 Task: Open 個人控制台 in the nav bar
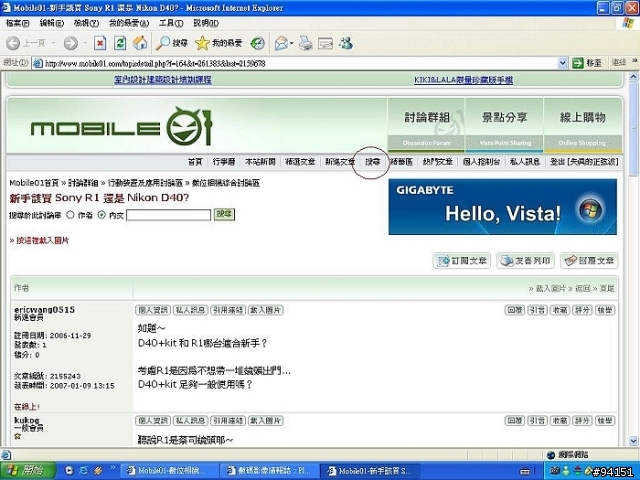pos(482,162)
